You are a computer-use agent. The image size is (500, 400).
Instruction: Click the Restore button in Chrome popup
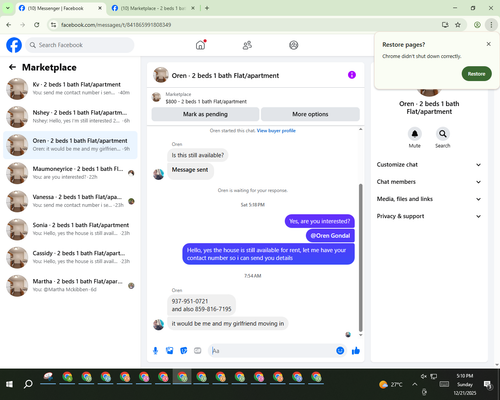click(x=476, y=74)
